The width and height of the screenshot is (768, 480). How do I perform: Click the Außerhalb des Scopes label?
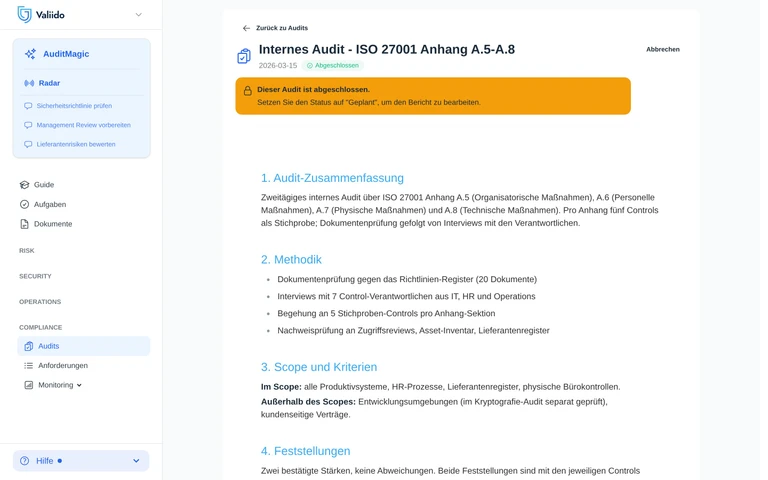[308, 402]
